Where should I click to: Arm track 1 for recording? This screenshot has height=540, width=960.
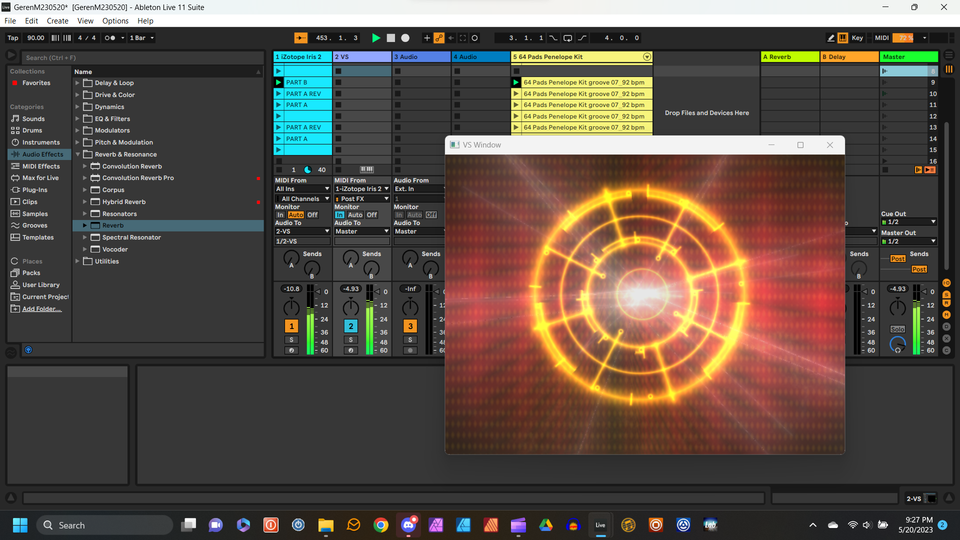coord(291,351)
